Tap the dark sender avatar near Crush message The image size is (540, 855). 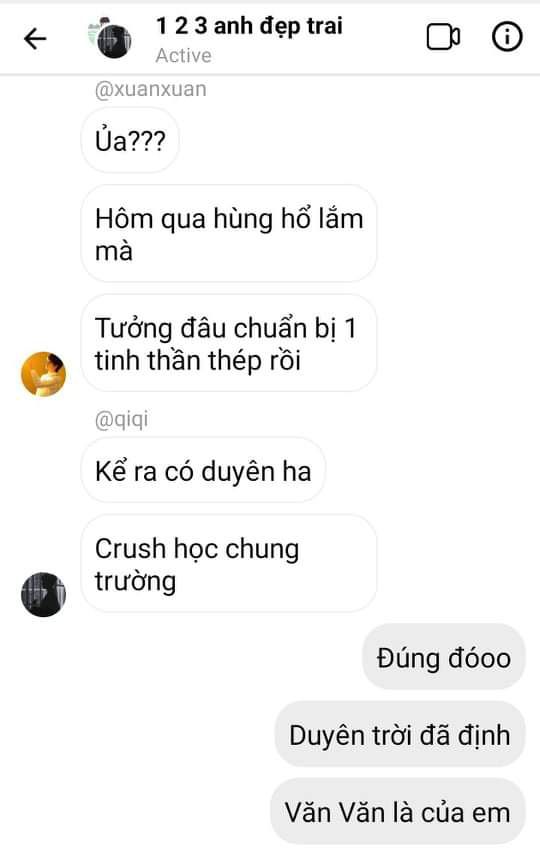(44, 594)
